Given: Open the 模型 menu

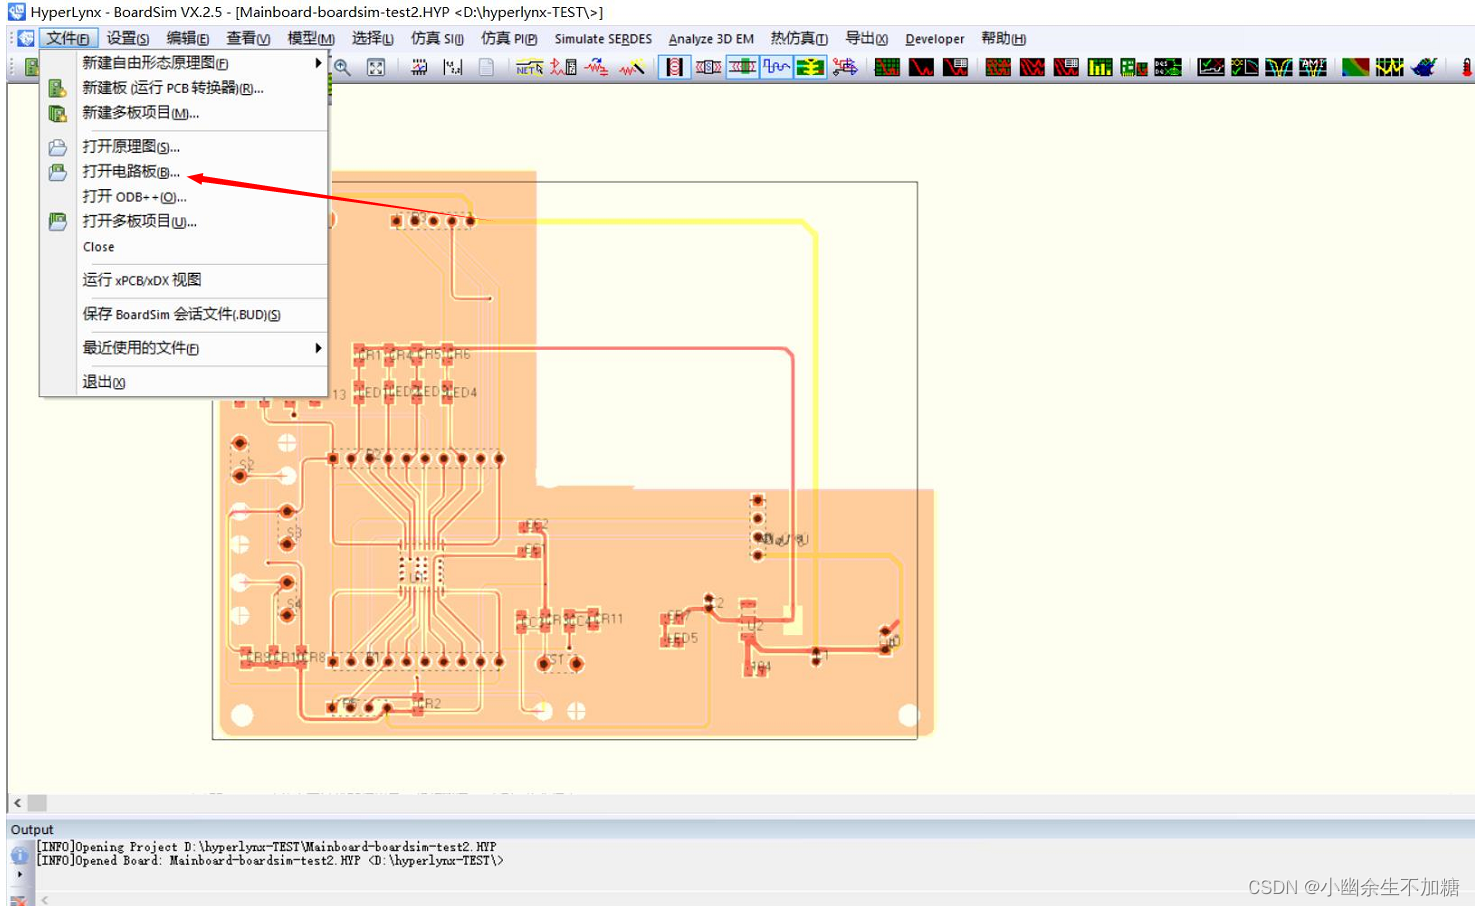Looking at the screenshot, I should coord(311,38).
